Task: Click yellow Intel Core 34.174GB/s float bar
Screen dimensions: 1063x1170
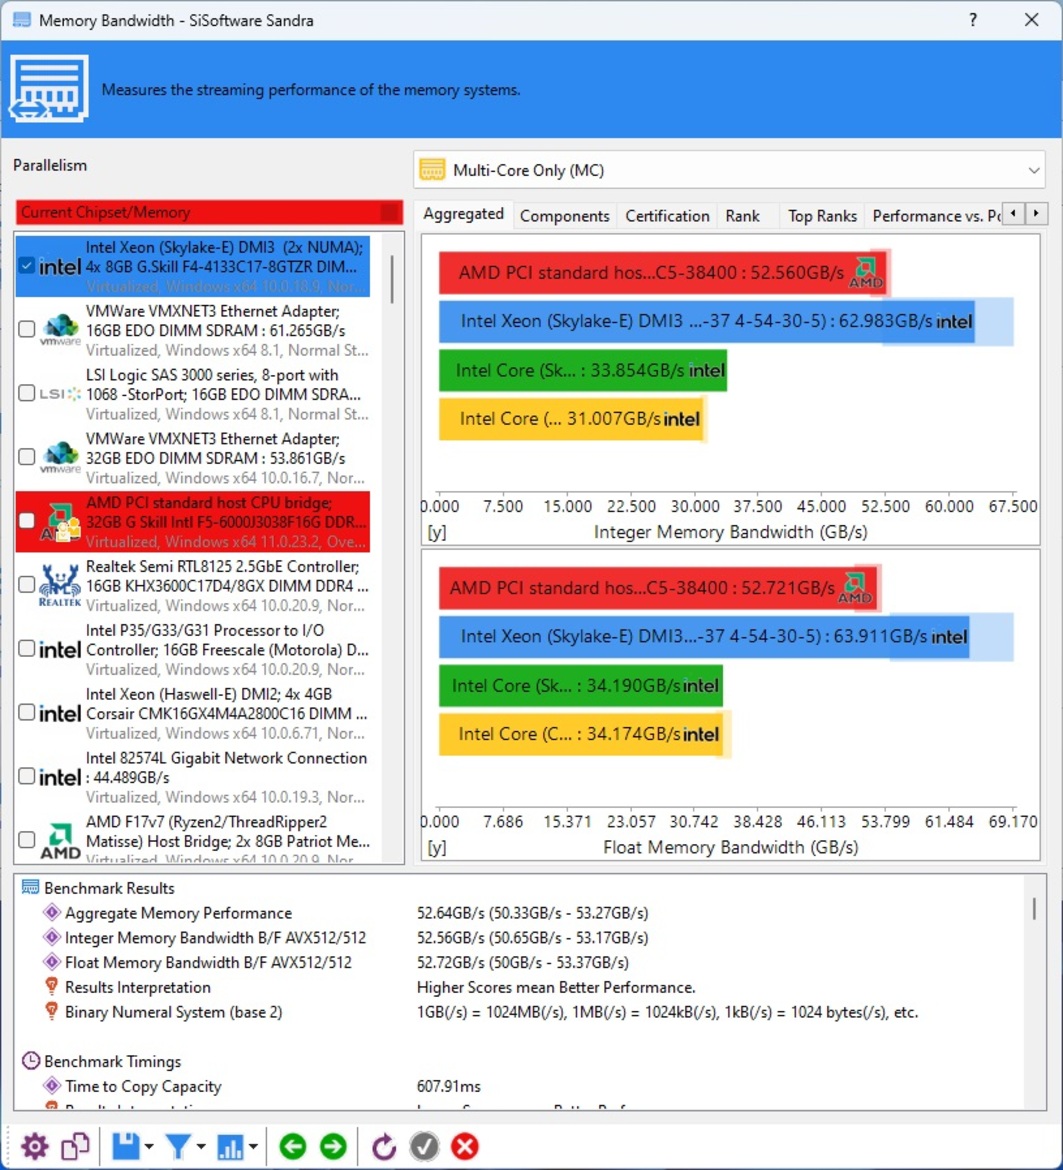Action: point(580,735)
